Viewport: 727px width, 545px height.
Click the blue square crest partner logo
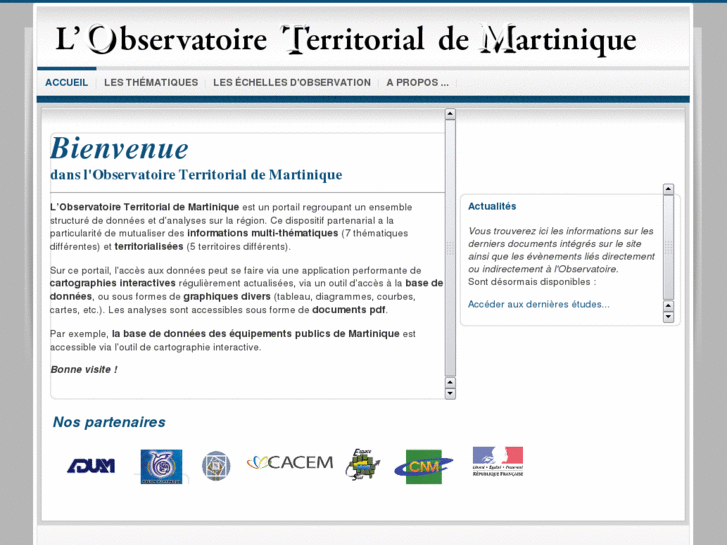click(161, 466)
